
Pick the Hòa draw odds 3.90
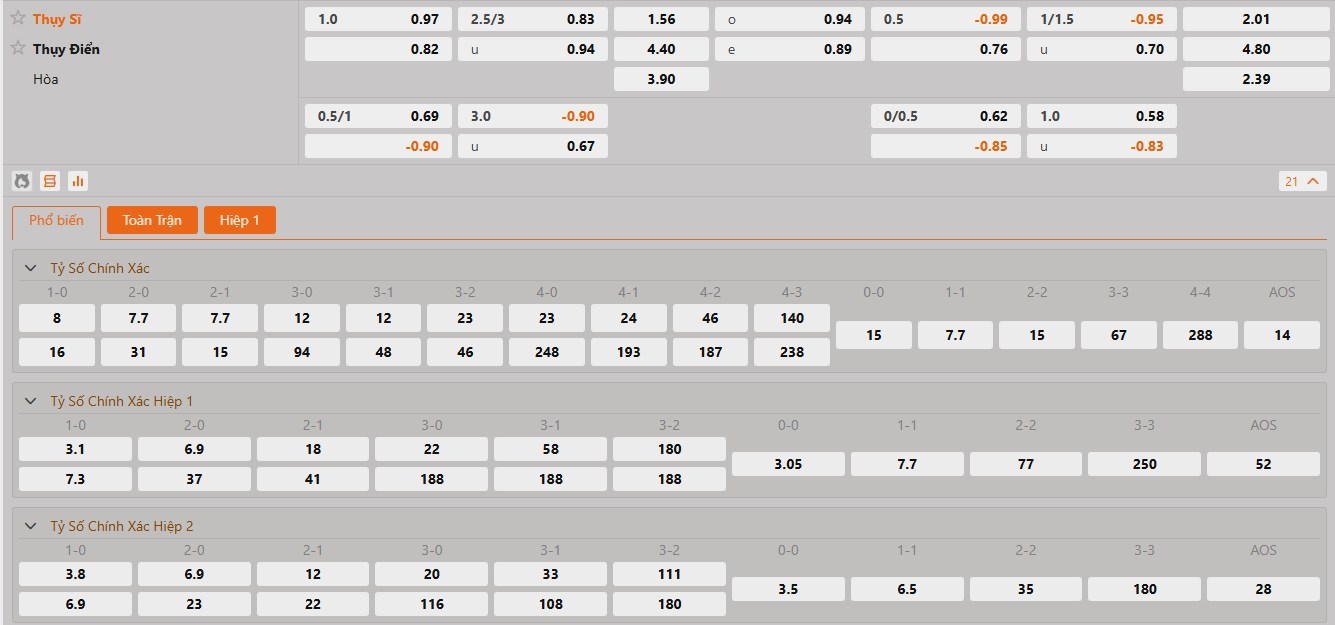(661, 79)
